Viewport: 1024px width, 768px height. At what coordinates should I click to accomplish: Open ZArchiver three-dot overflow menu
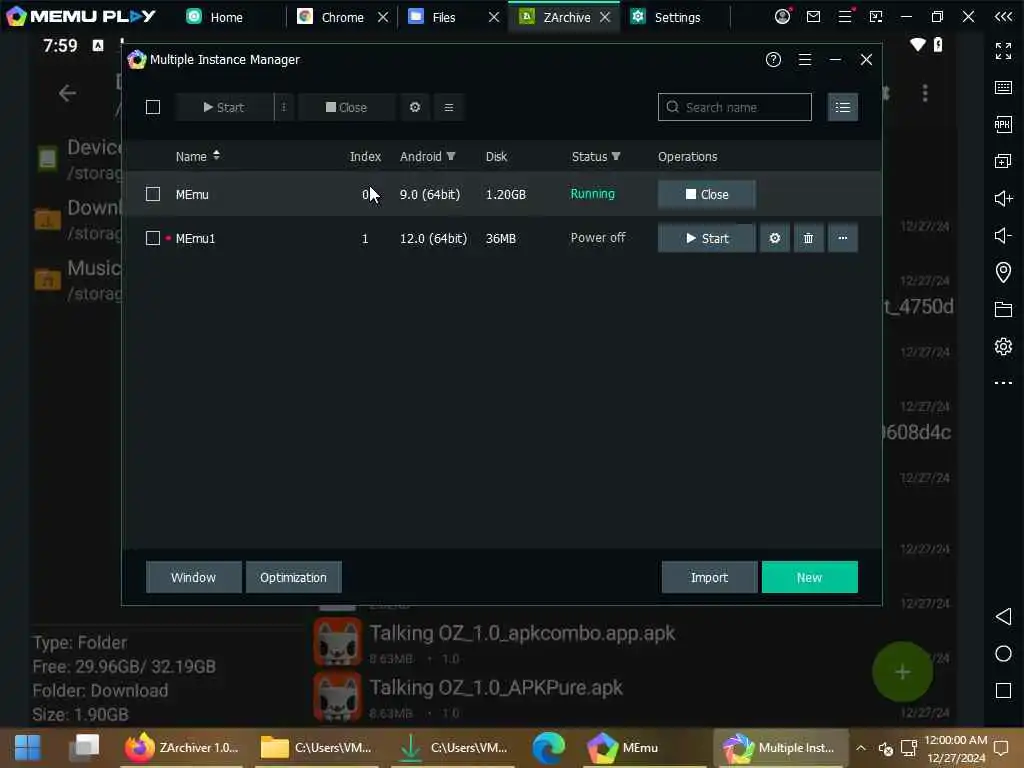tap(925, 93)
